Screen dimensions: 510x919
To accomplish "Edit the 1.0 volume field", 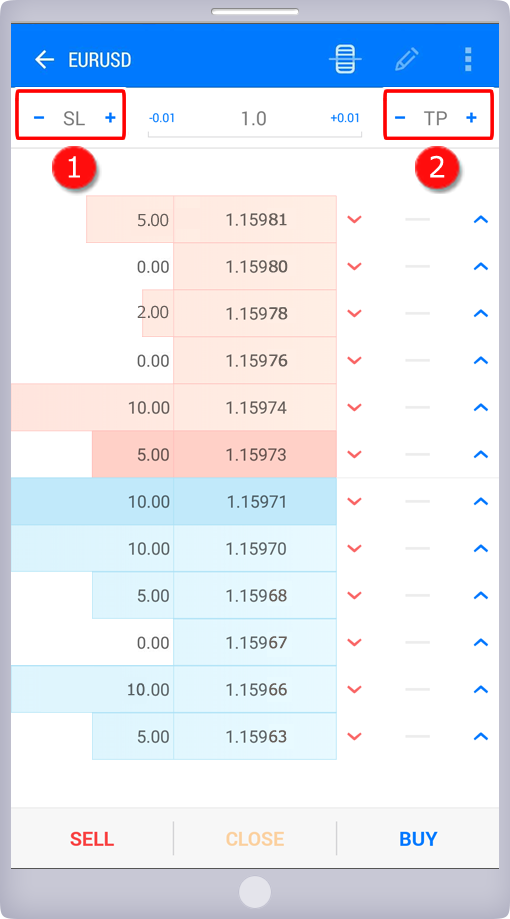I will tap(254, 118).
